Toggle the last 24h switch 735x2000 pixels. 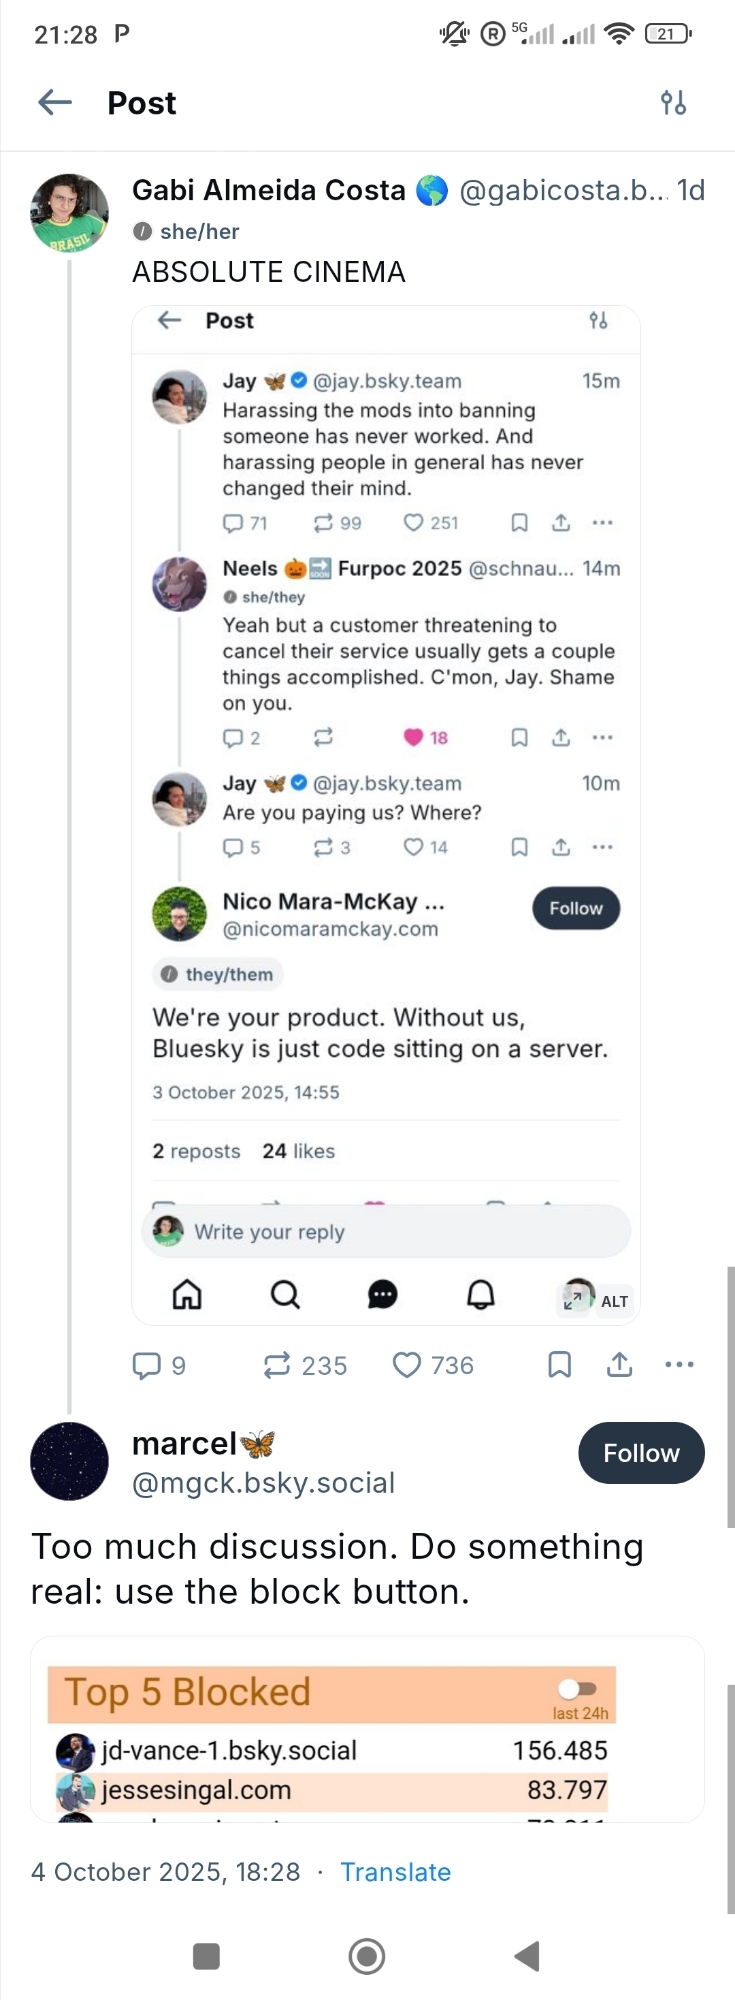click(577, 1689)
